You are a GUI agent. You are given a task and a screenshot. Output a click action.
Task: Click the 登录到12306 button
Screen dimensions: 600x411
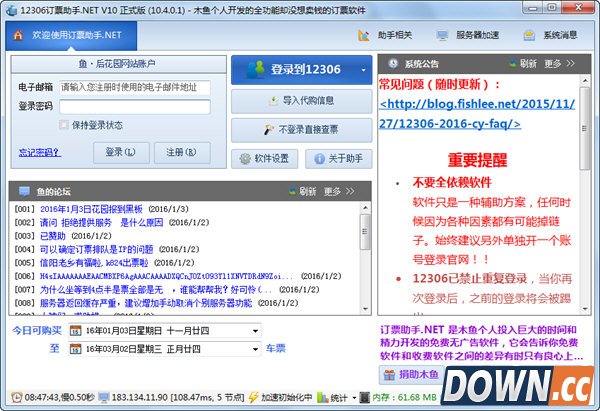pyautogui.click(x=302, y=70)
